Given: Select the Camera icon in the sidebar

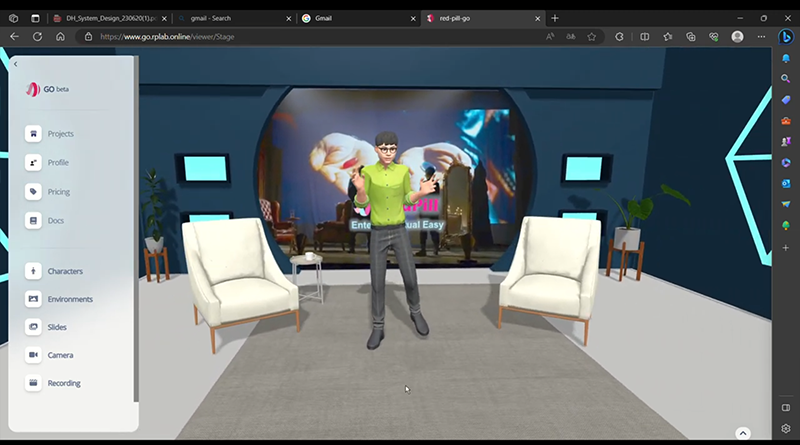Looking at the screenshot, I should [x=34, y=355].
